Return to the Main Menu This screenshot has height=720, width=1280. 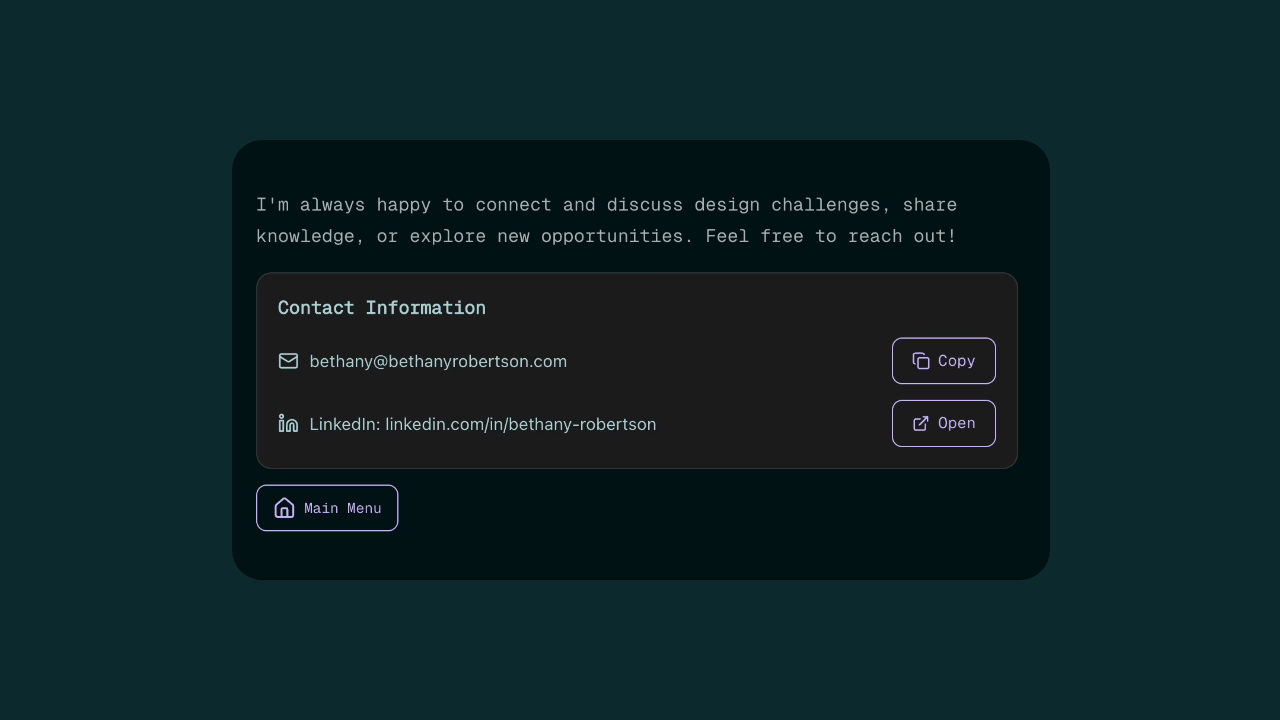pyautogui.click(x=327, y=508)
